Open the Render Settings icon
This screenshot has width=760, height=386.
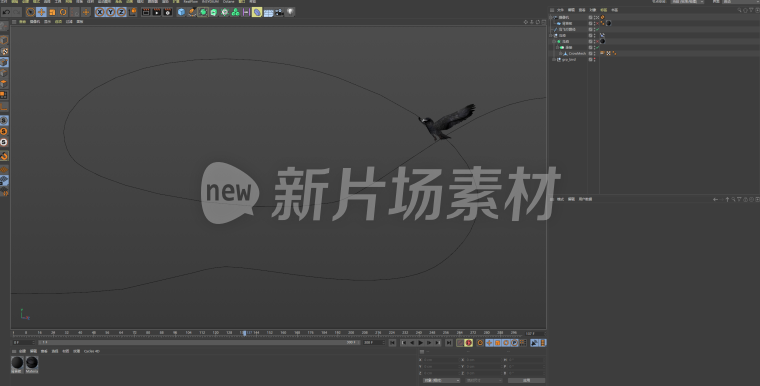click(168, 12)
